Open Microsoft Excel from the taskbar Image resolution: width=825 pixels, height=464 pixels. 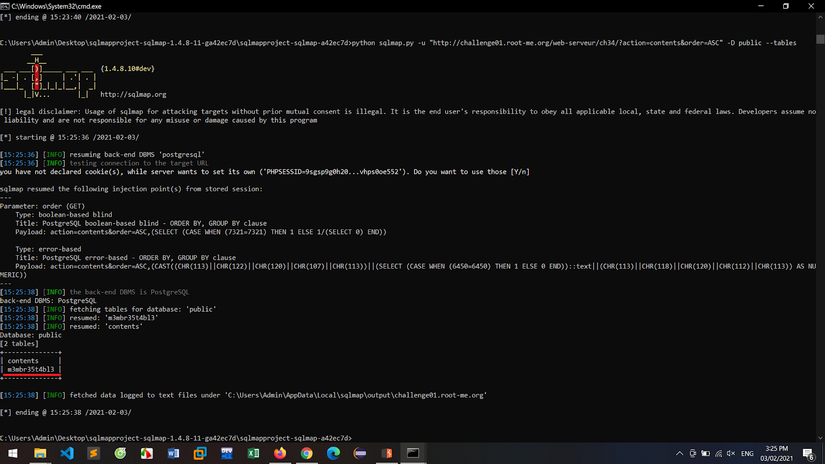pos(253,453)
